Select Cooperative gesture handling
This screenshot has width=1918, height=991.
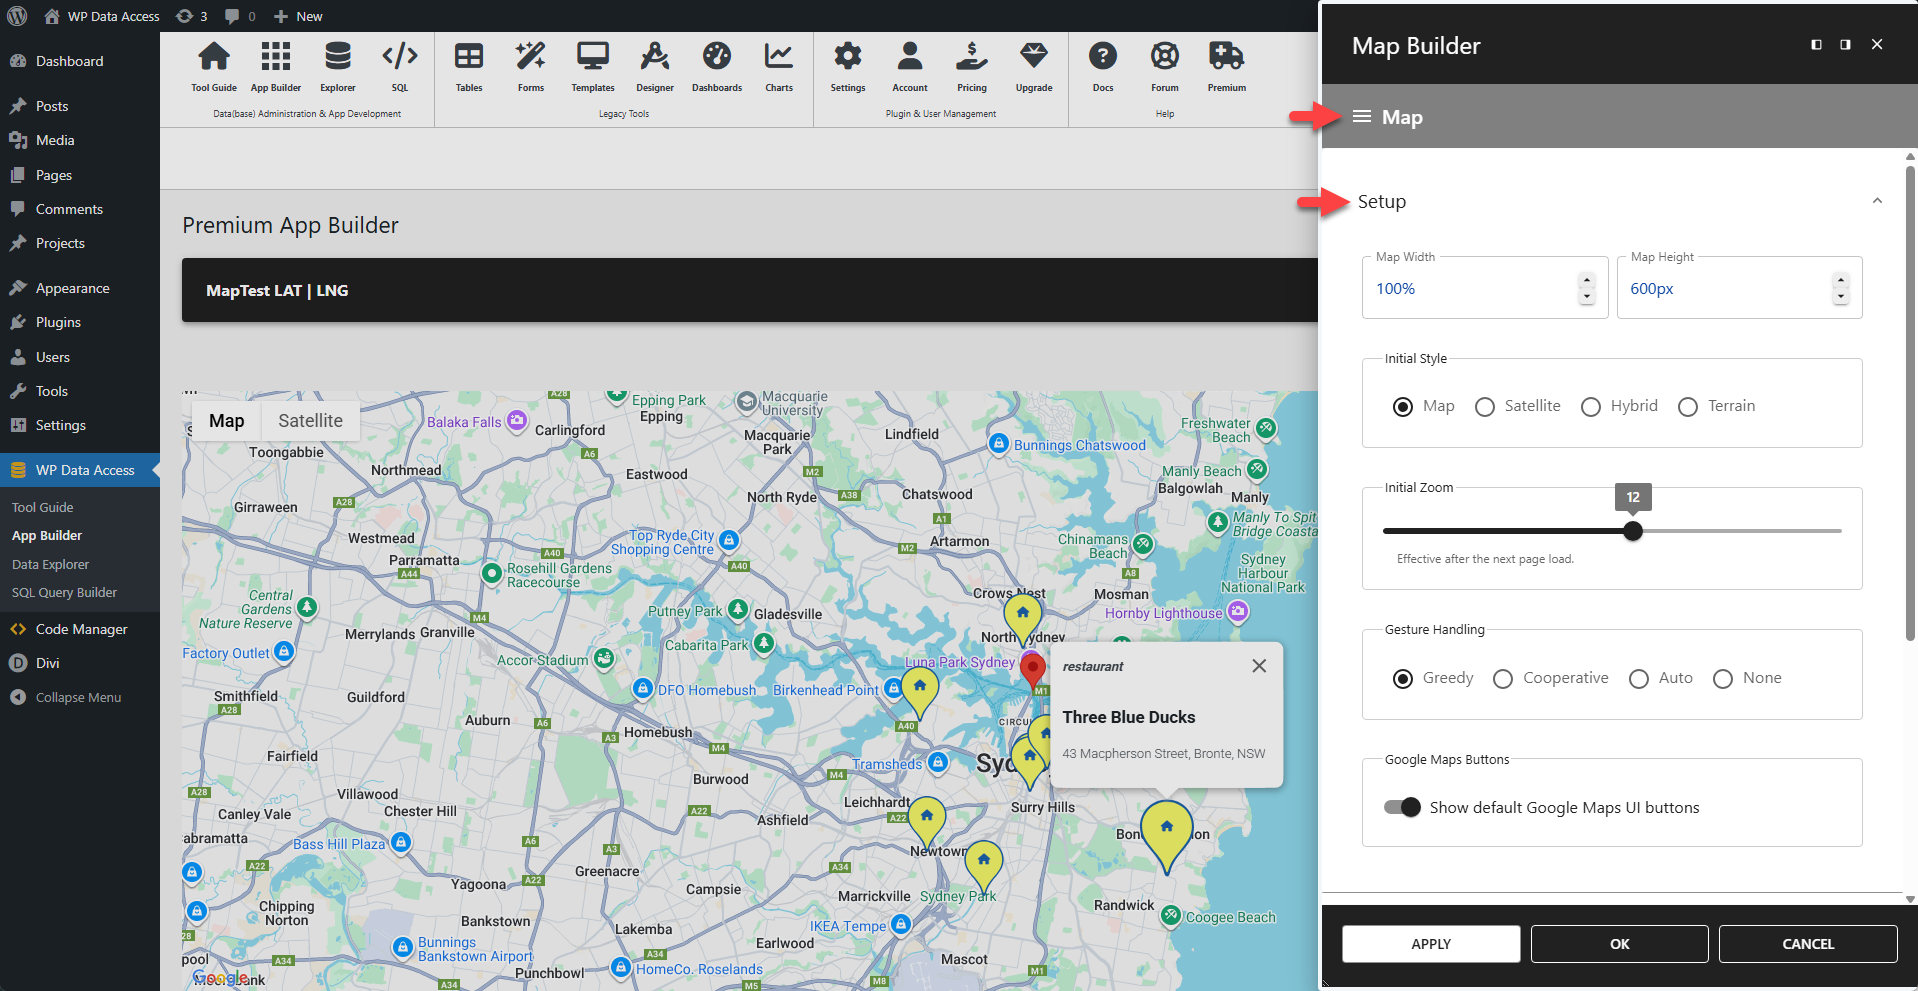coord(1502,679)
